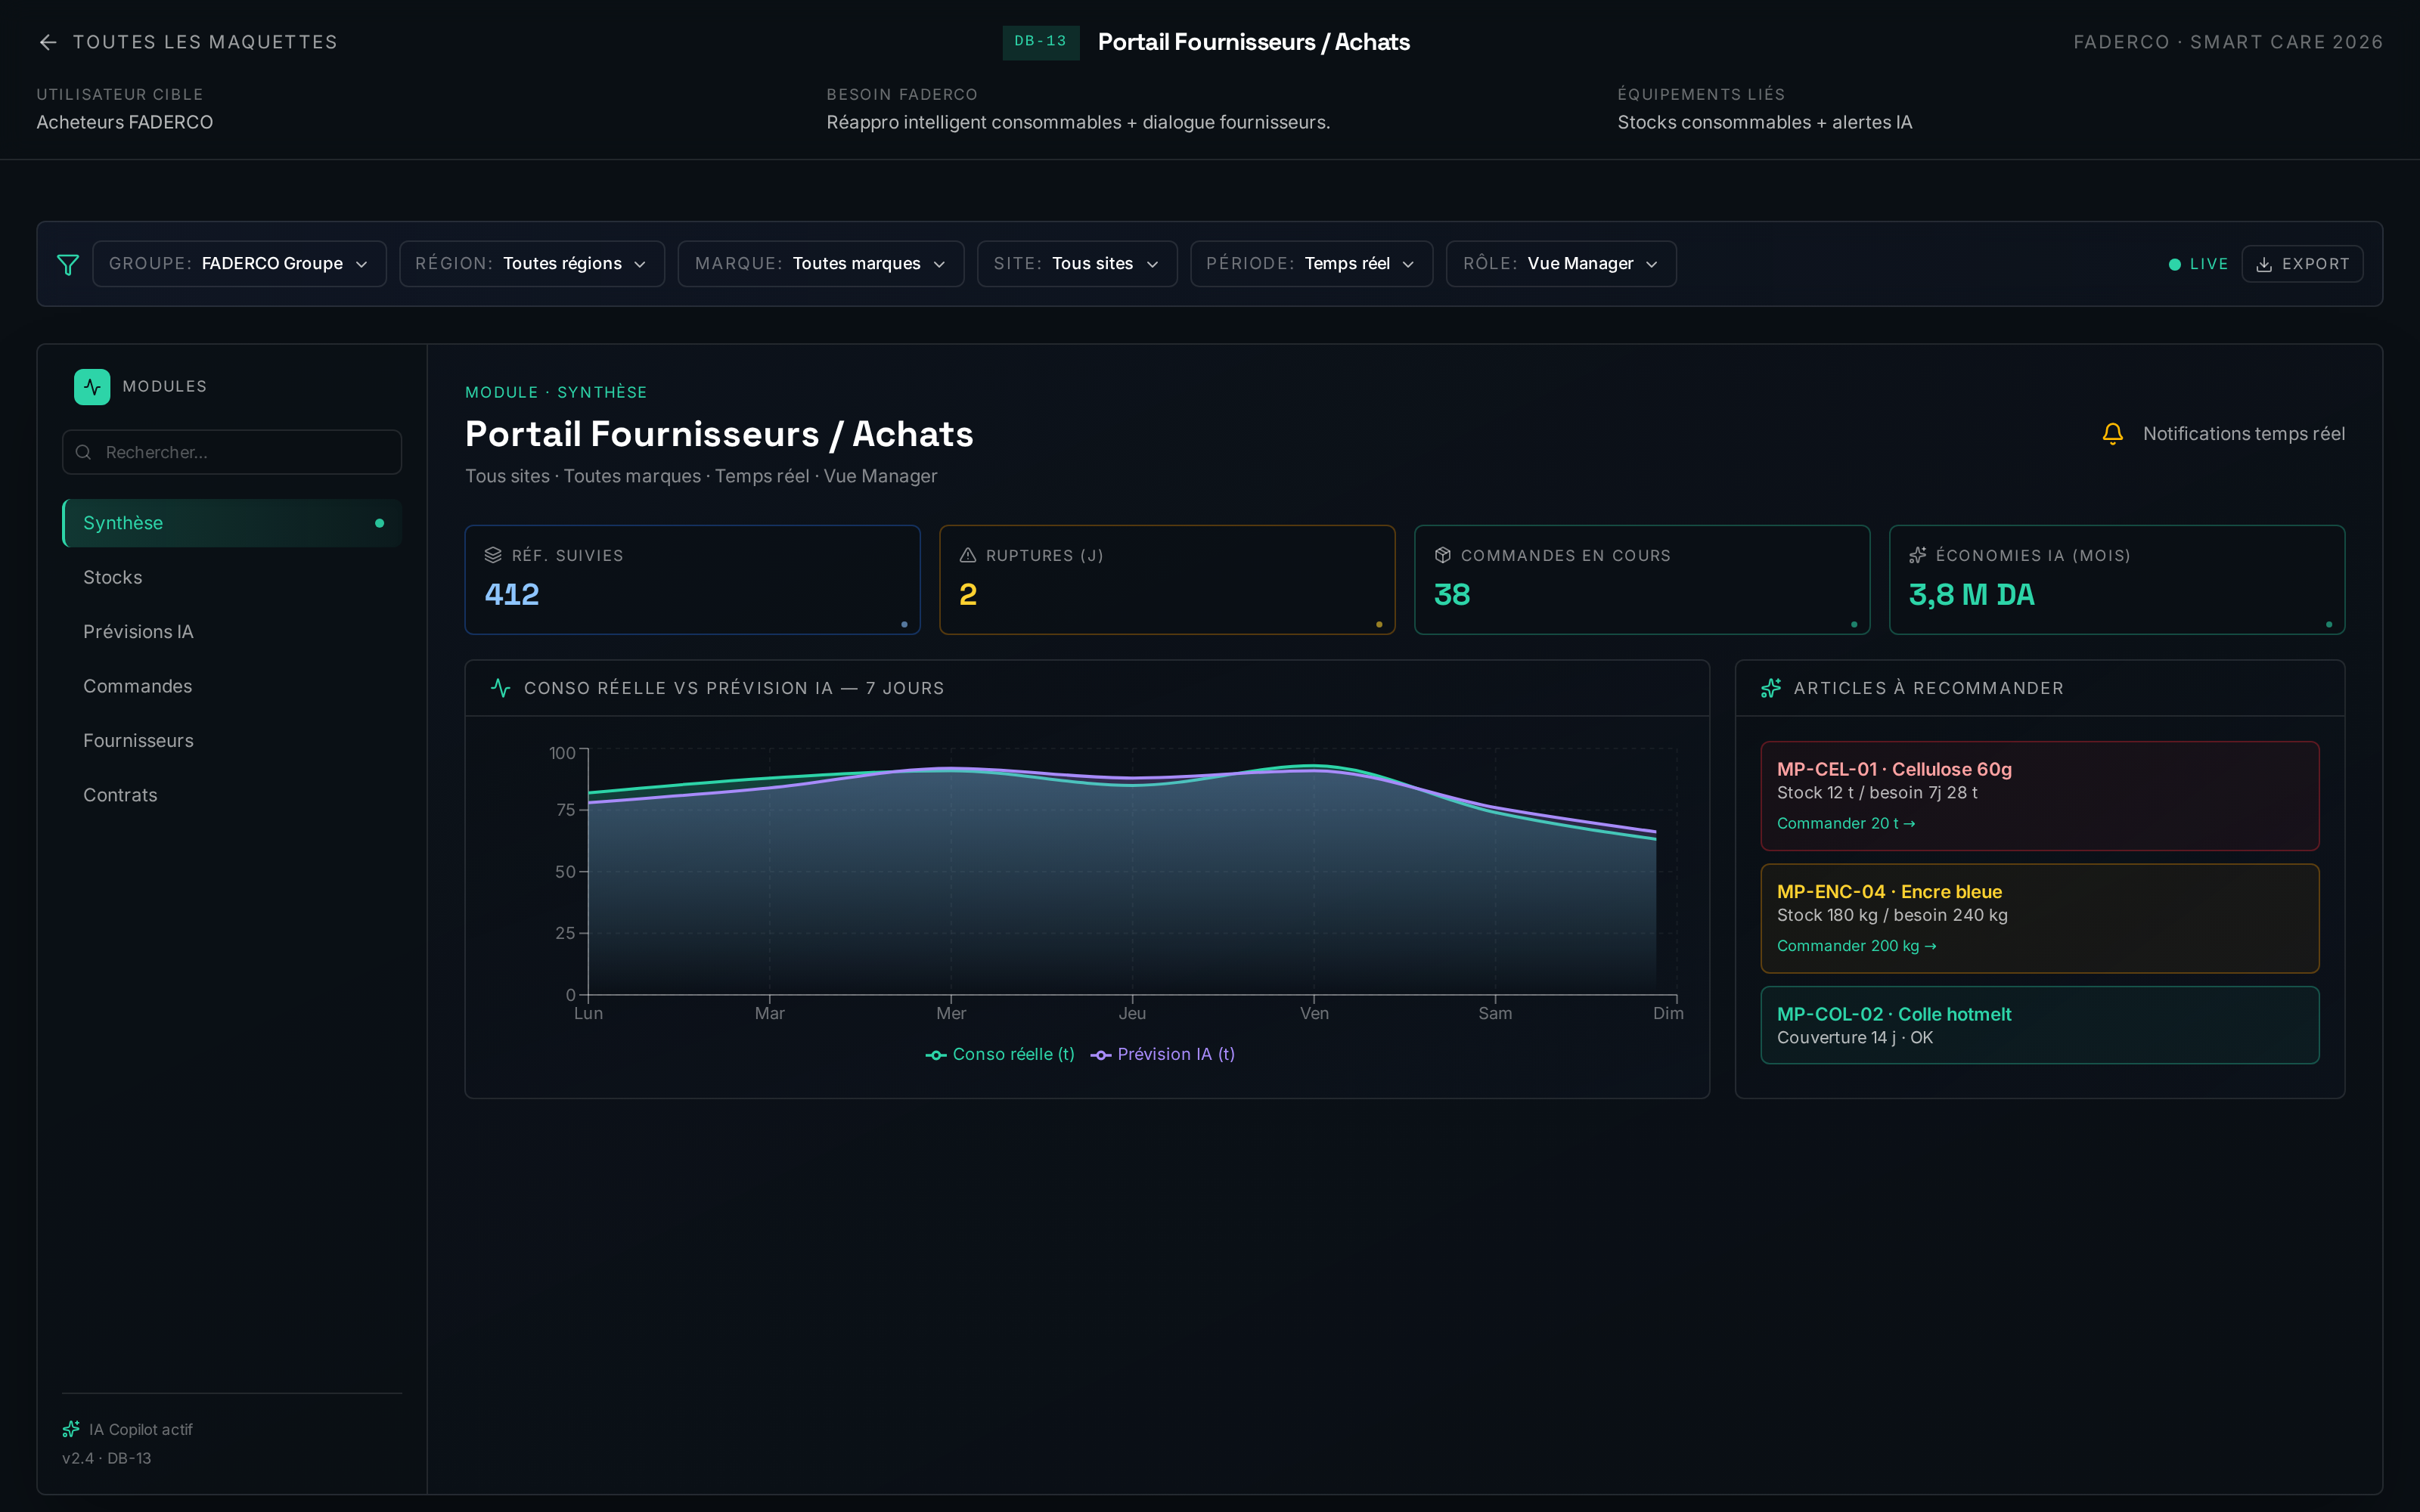Screen dimensions: 2420x1512
Task: Click the filter funnel icon
Action: pos(68,264)
